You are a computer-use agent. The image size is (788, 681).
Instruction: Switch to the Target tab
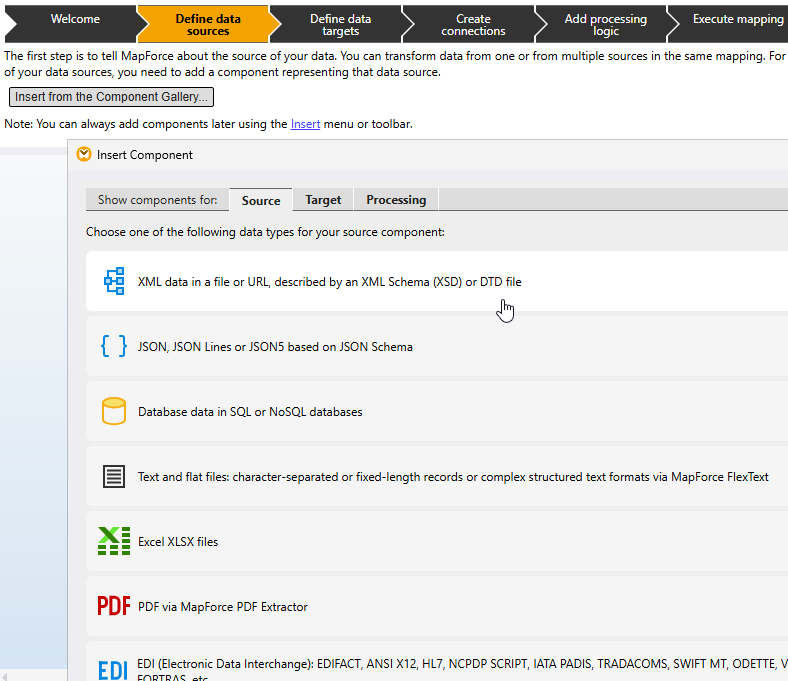tap(323, 200)
